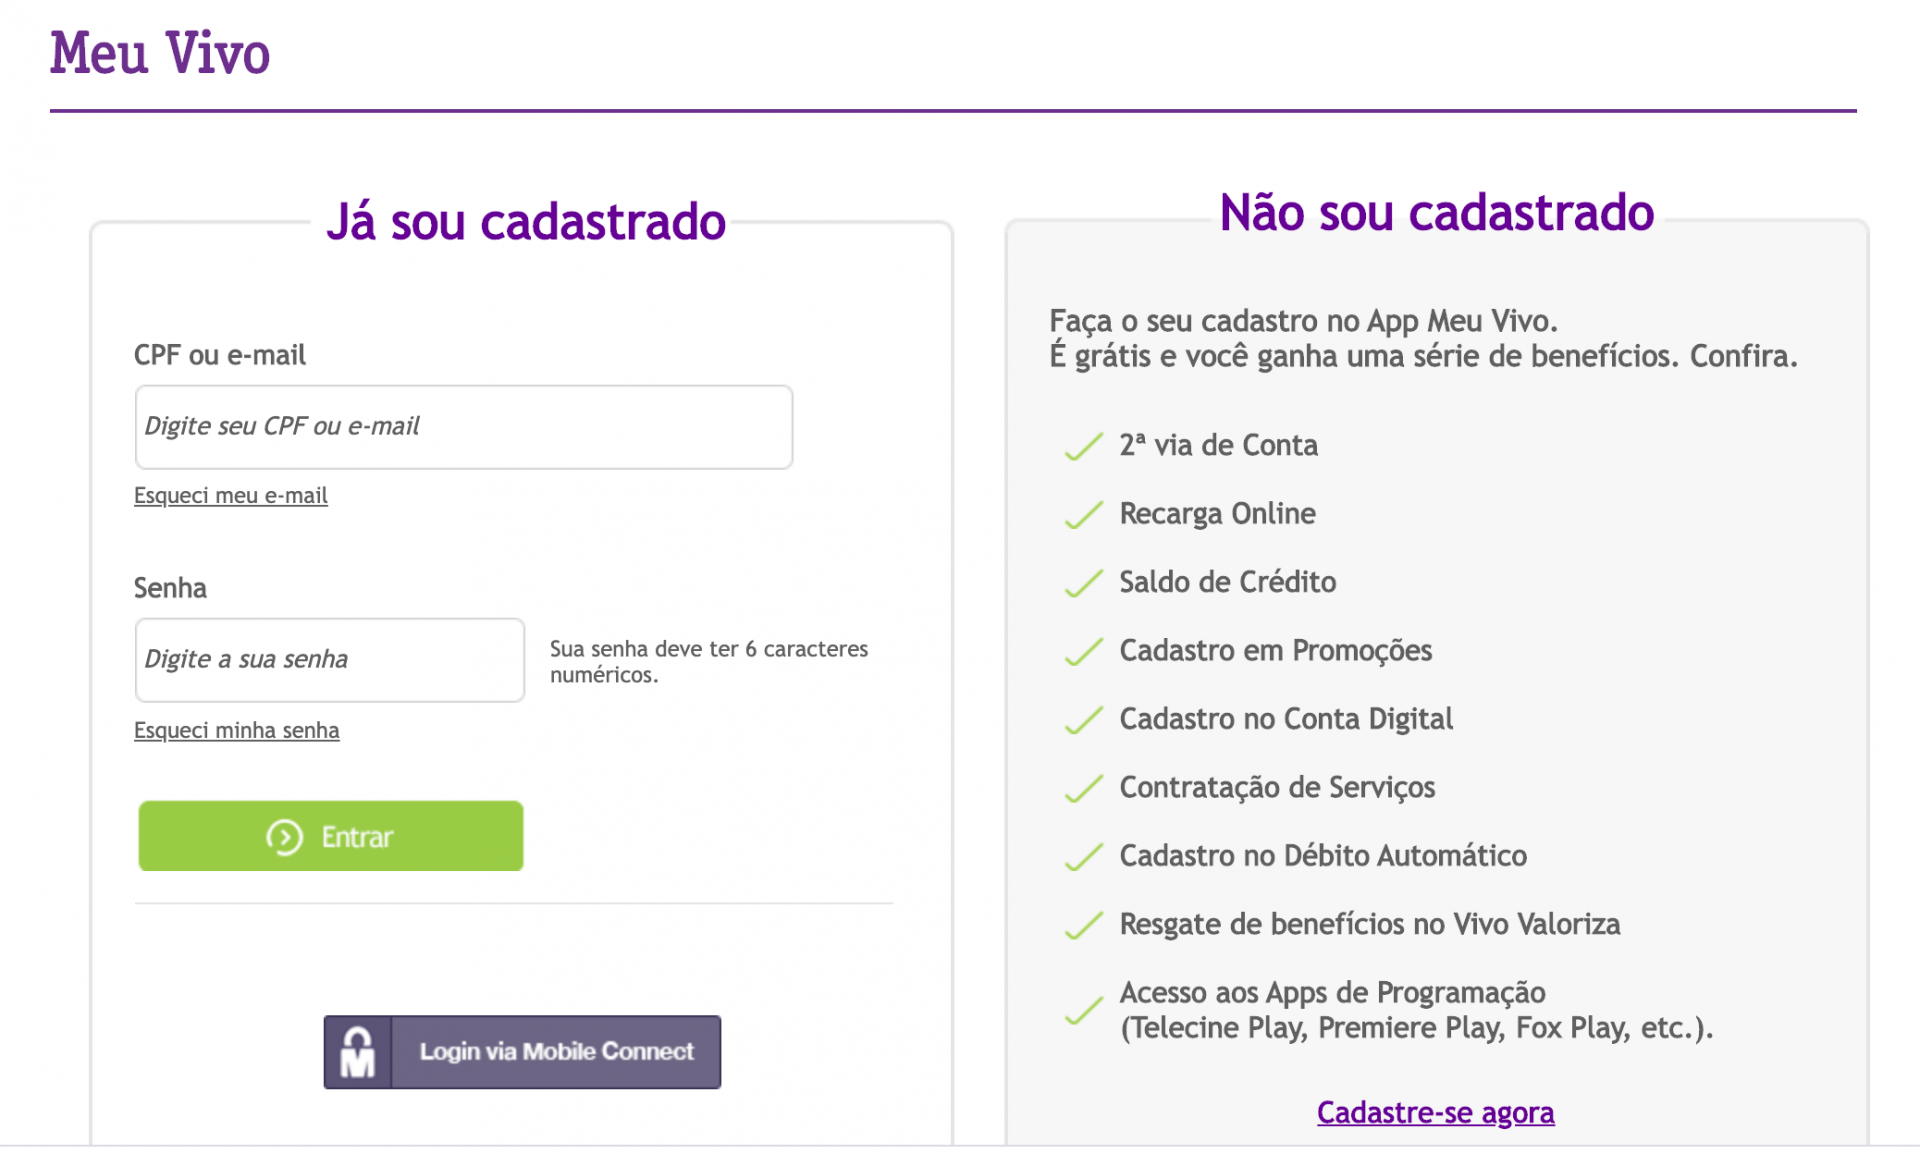Open the Esqueci minha senha link

pos(237,730)
